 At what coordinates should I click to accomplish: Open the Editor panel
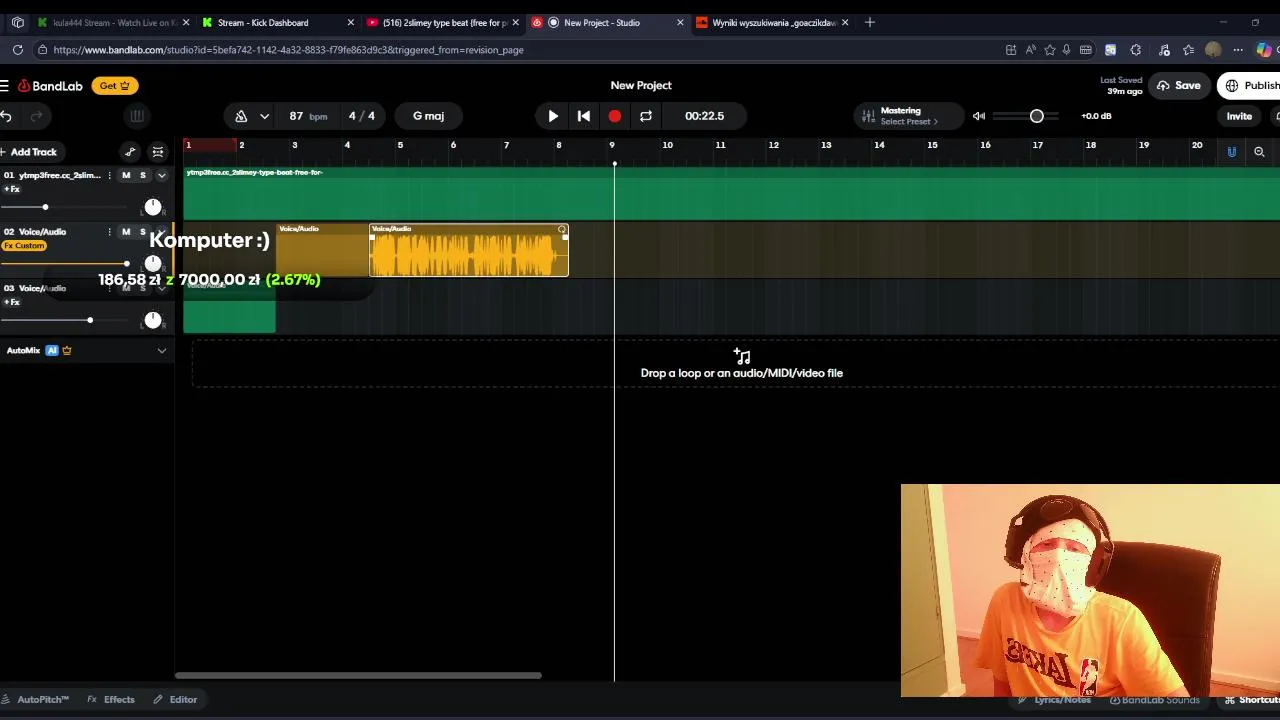pos(175,700)
